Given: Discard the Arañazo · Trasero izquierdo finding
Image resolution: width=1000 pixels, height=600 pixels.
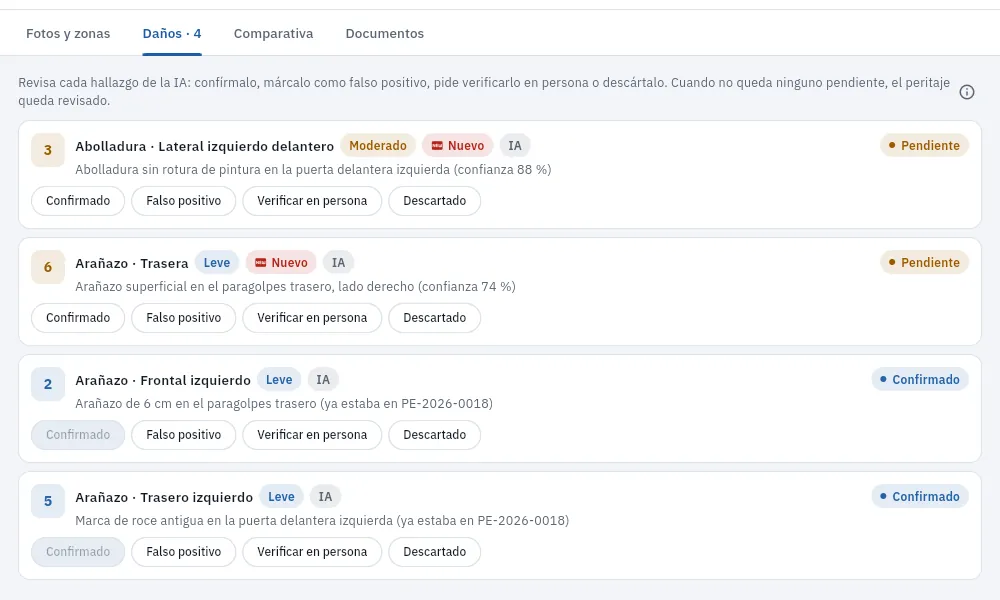Looking at the screenshot, I should (434, 552).
